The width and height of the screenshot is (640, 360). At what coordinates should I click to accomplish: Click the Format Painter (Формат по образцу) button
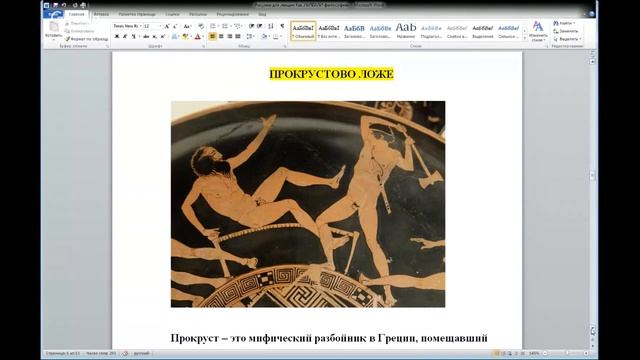pos(87,39)
